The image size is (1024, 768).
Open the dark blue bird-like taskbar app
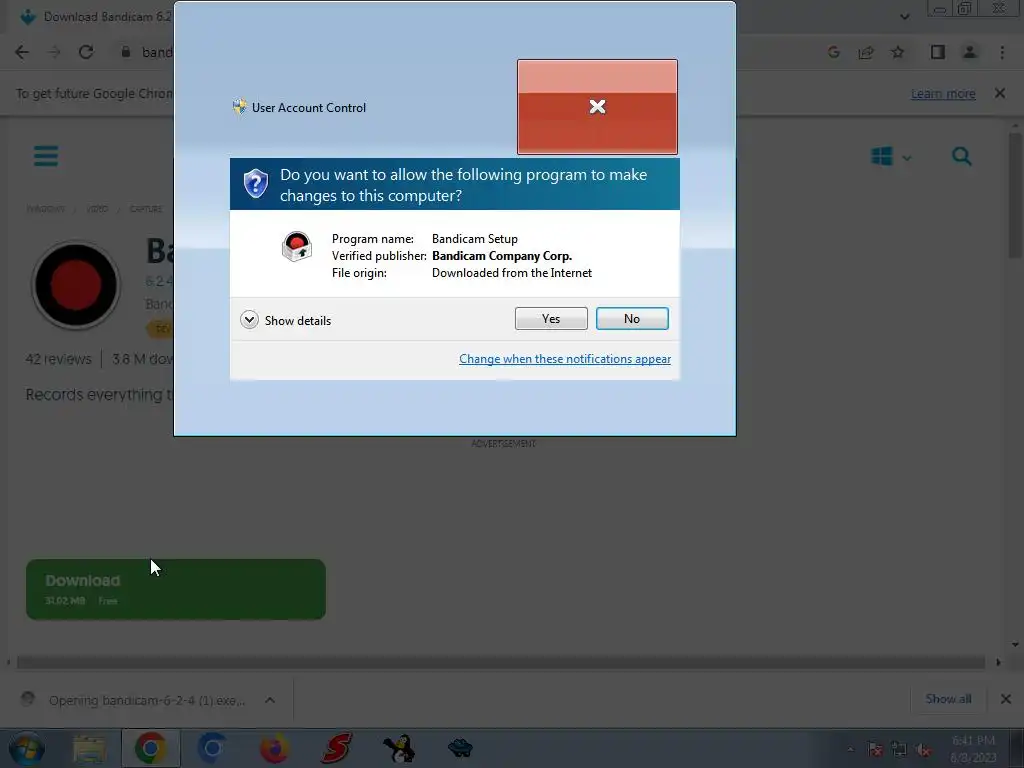(x=460, y=748)
